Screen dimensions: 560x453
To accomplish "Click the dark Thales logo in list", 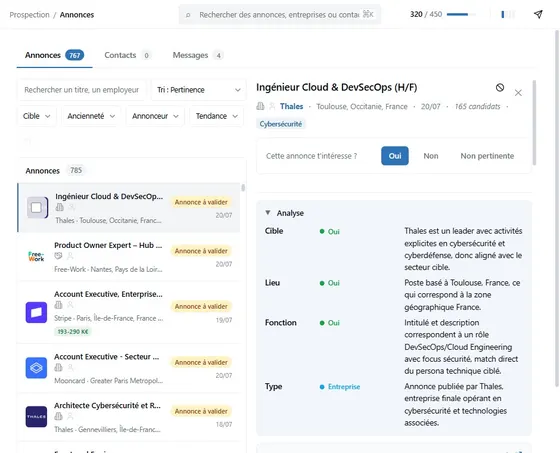I will (x=36, y=417).
